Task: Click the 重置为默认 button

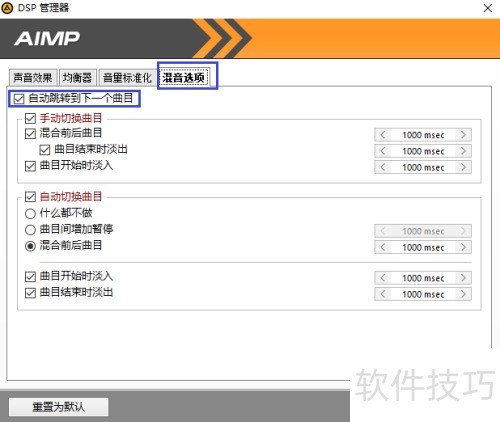Action: click(x=59, y=407)
